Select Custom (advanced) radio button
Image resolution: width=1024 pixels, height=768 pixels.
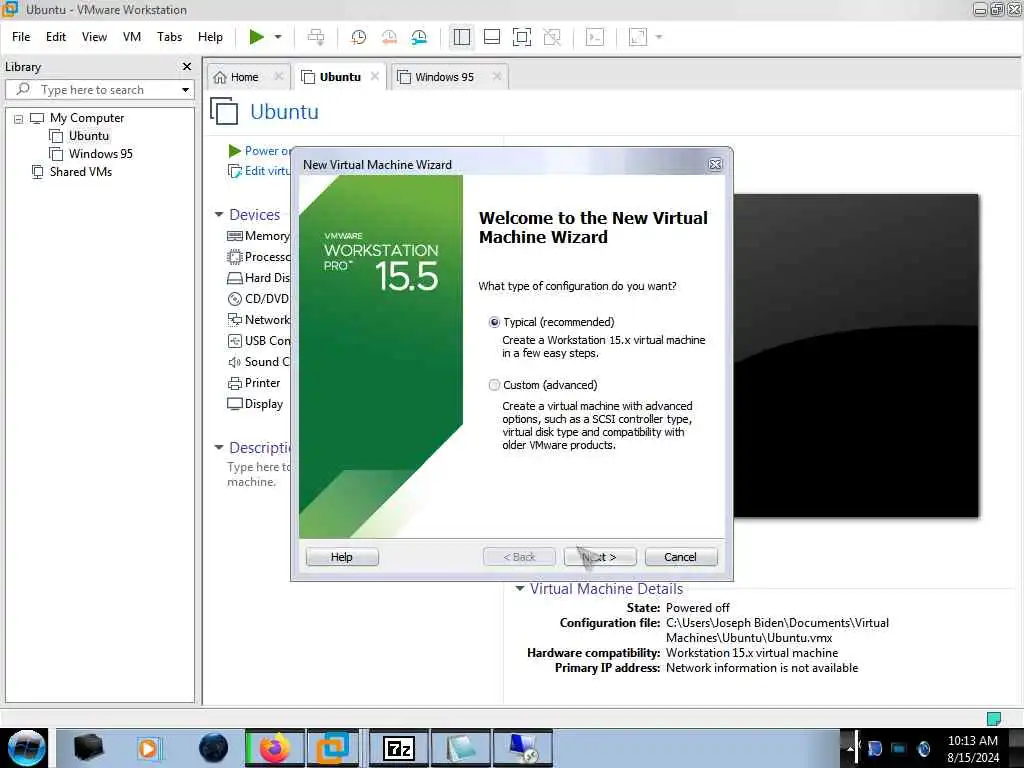[x=494, y=385]
